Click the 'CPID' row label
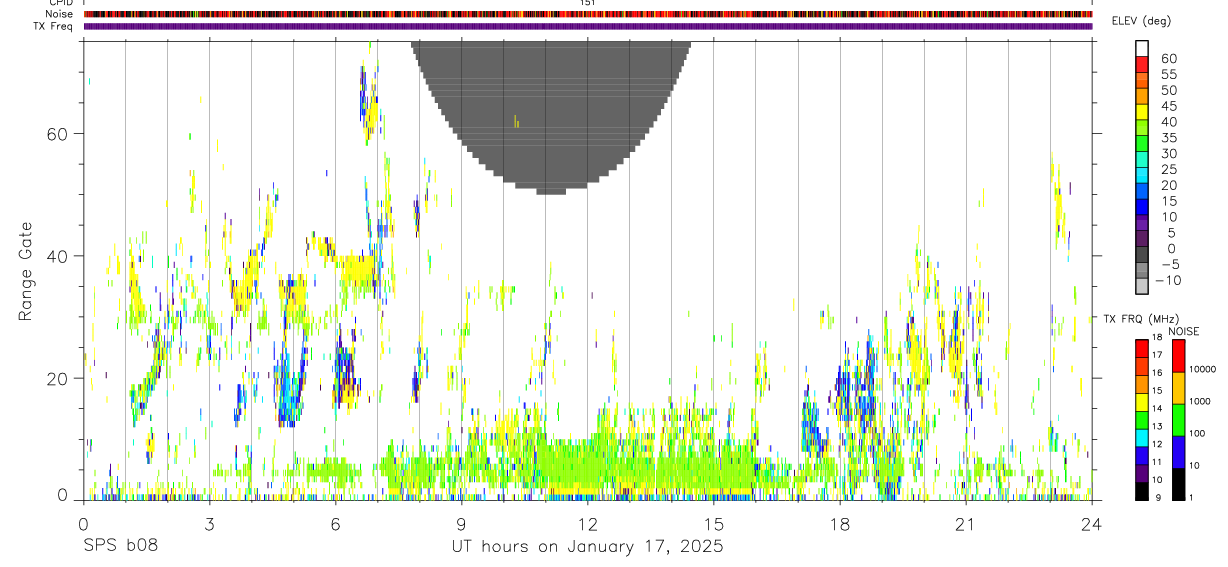Screen dimensions: 1228x567 point(60,3)
